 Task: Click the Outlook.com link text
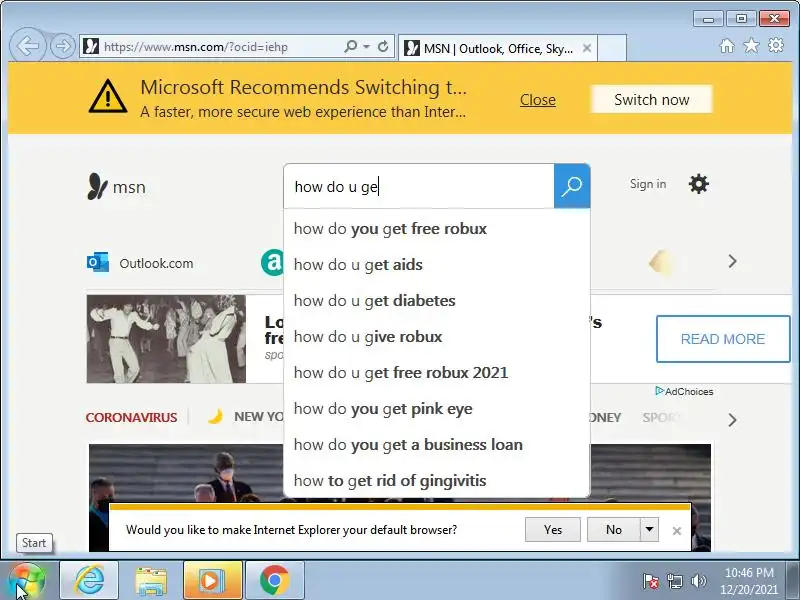[x=156, y=263]
